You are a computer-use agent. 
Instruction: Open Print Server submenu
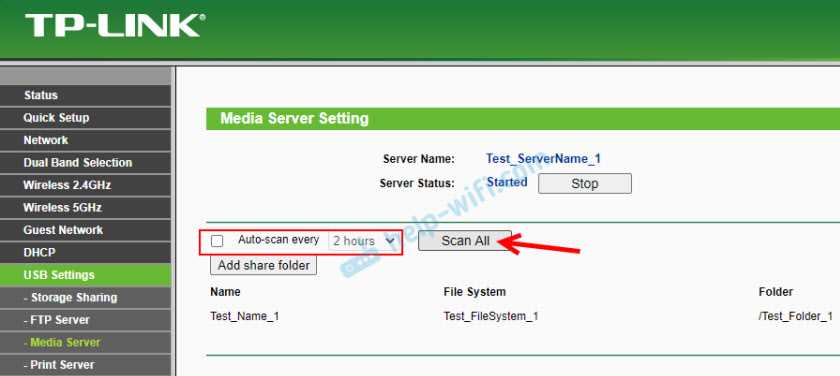(86, 365)
